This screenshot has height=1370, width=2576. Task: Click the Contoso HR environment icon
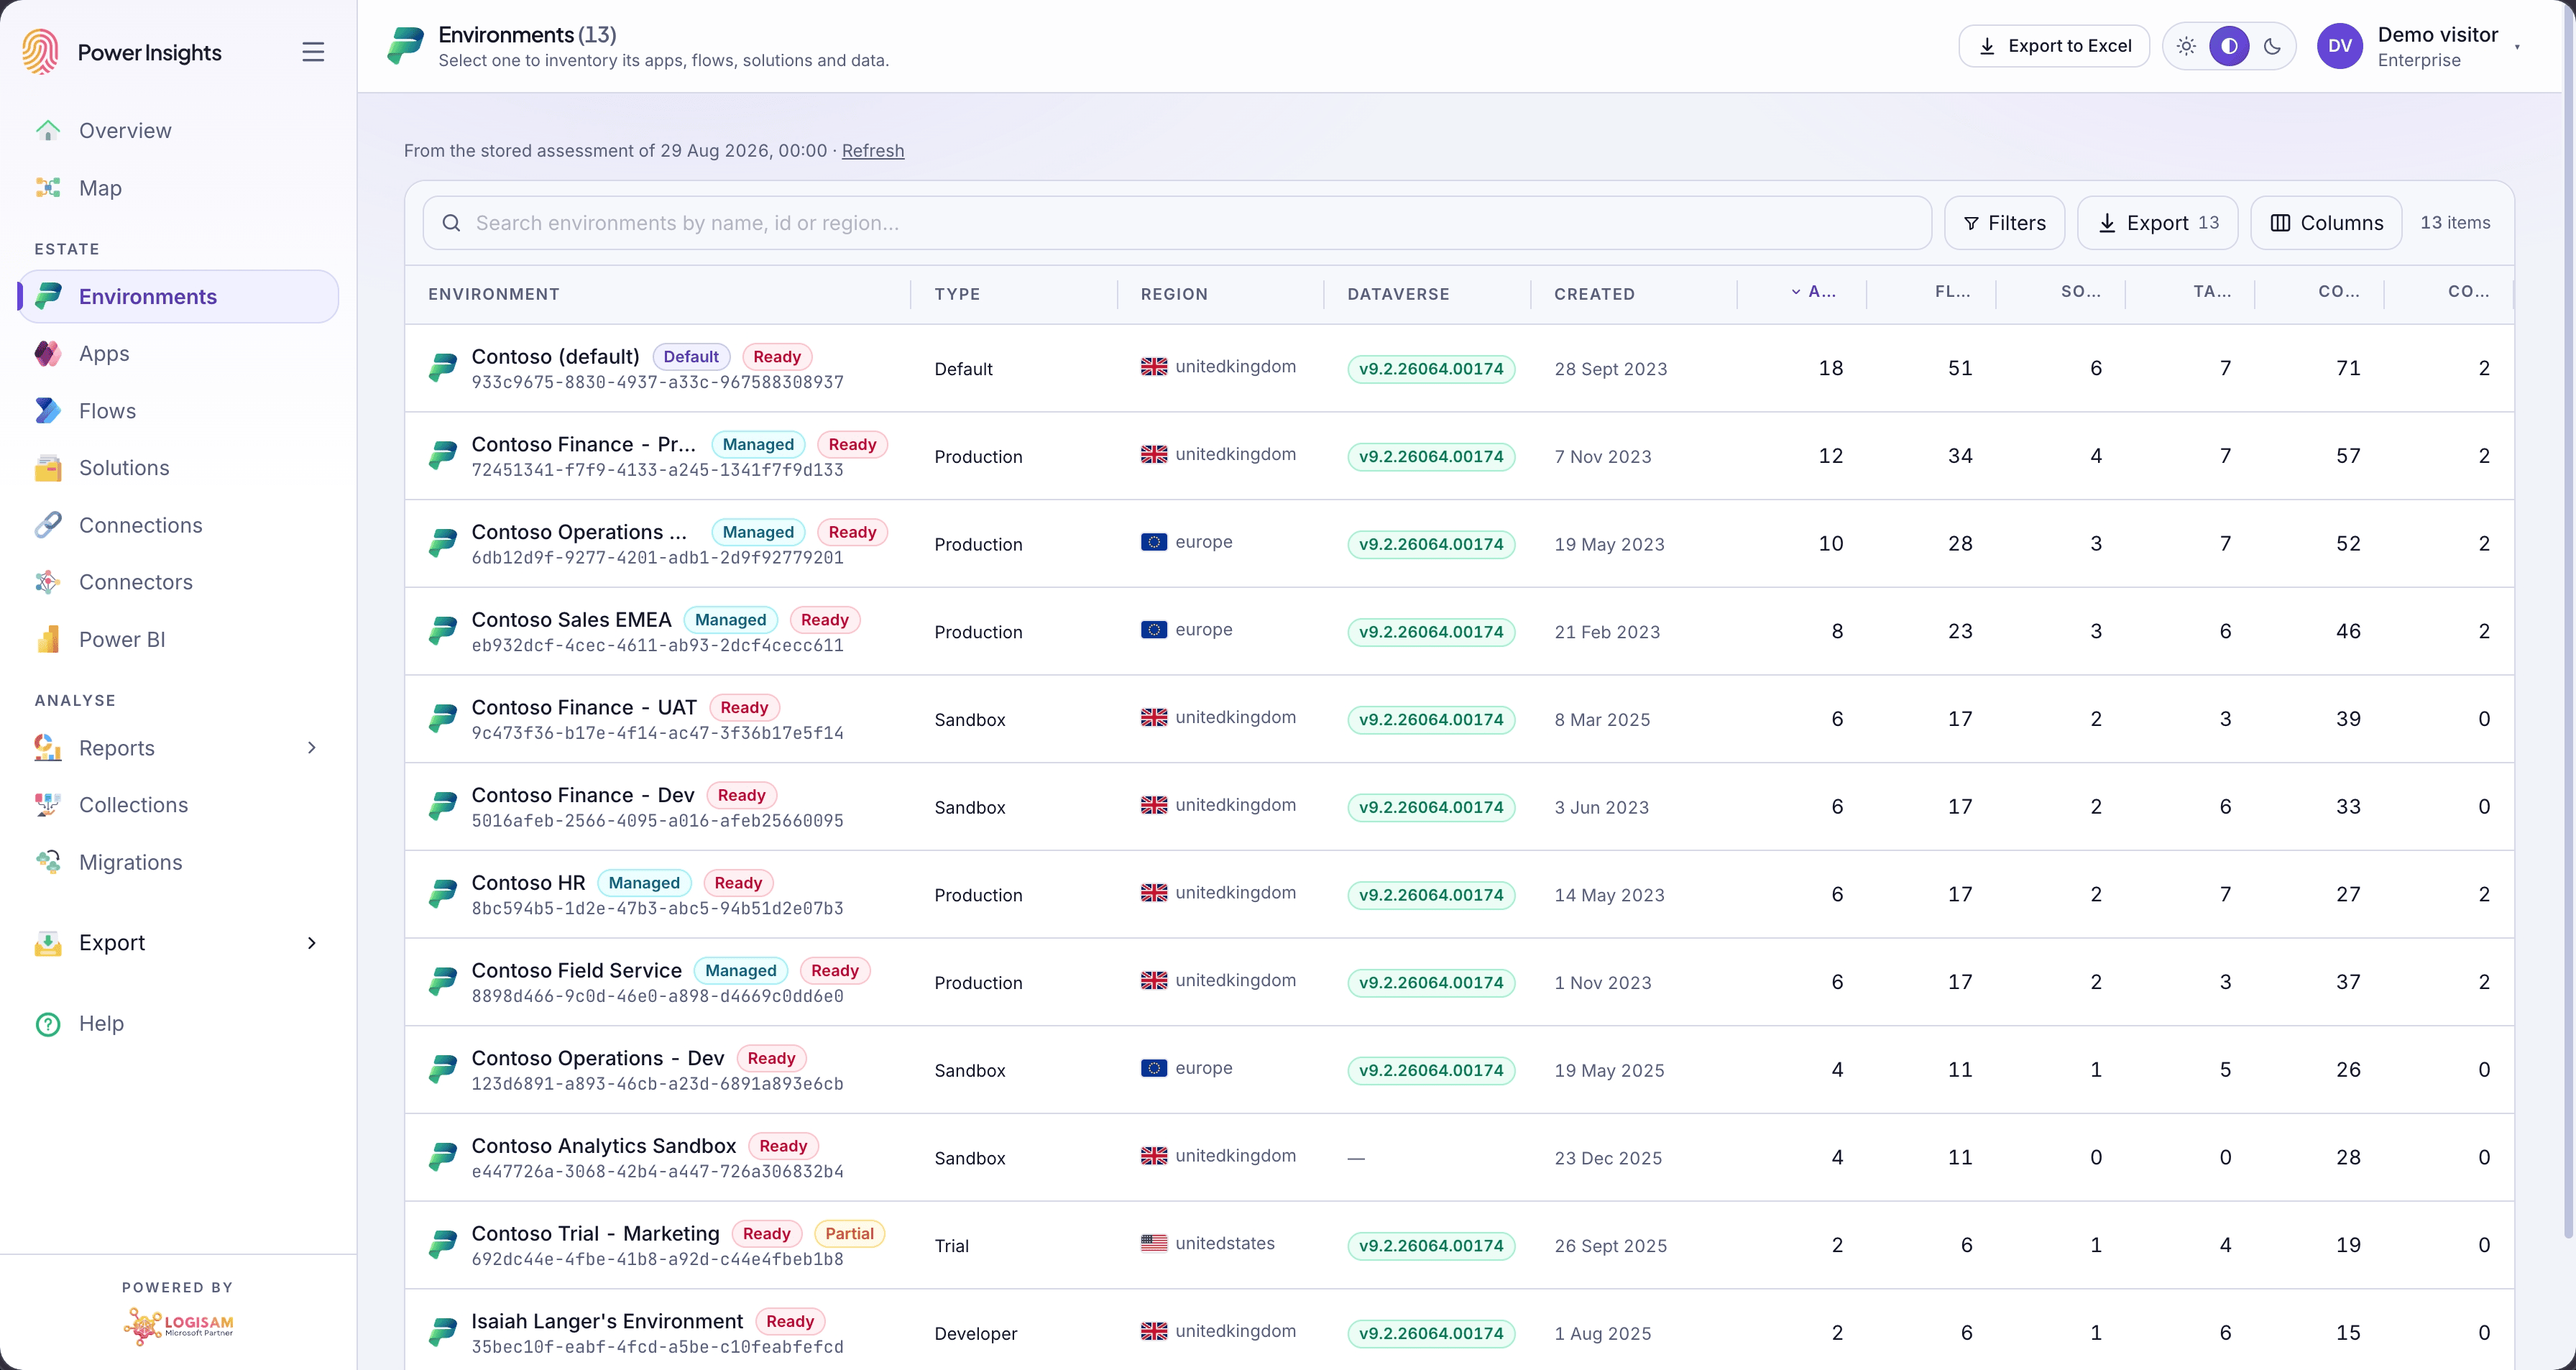pos(442,894)
